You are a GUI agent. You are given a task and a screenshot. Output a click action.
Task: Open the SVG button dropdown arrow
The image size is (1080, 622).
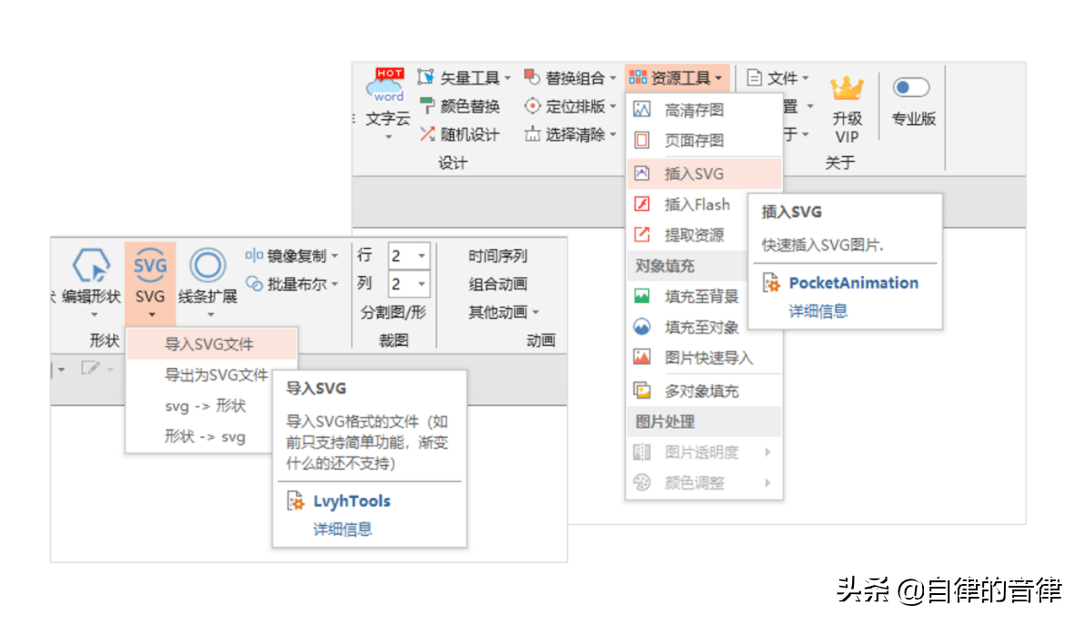(x=151, y=315)
